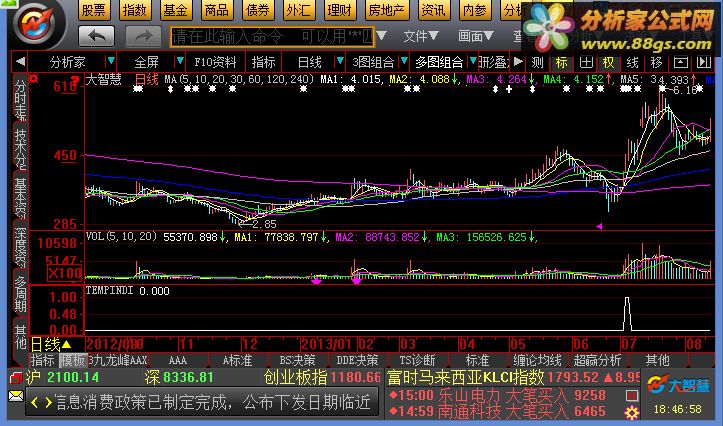
Task: Expand the 多图组合 dropdown arrow
Action: (473, 61)
